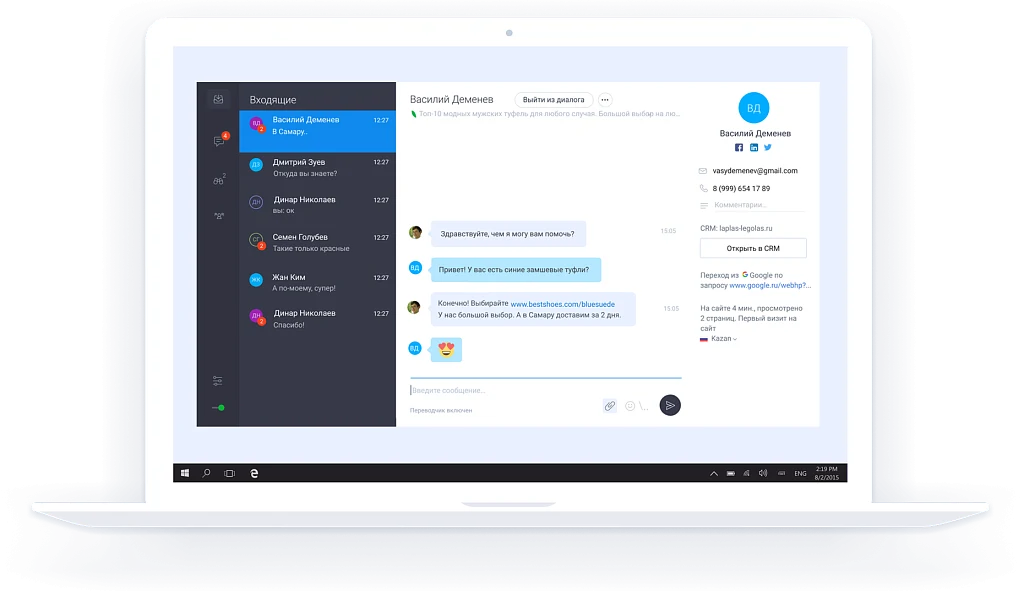Open the team members icon in sidebar

tap(219, 216)
